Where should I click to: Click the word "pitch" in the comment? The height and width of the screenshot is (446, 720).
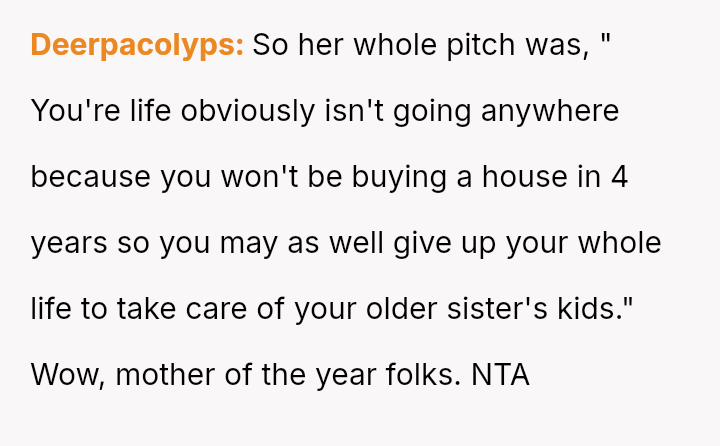(473, 45)
